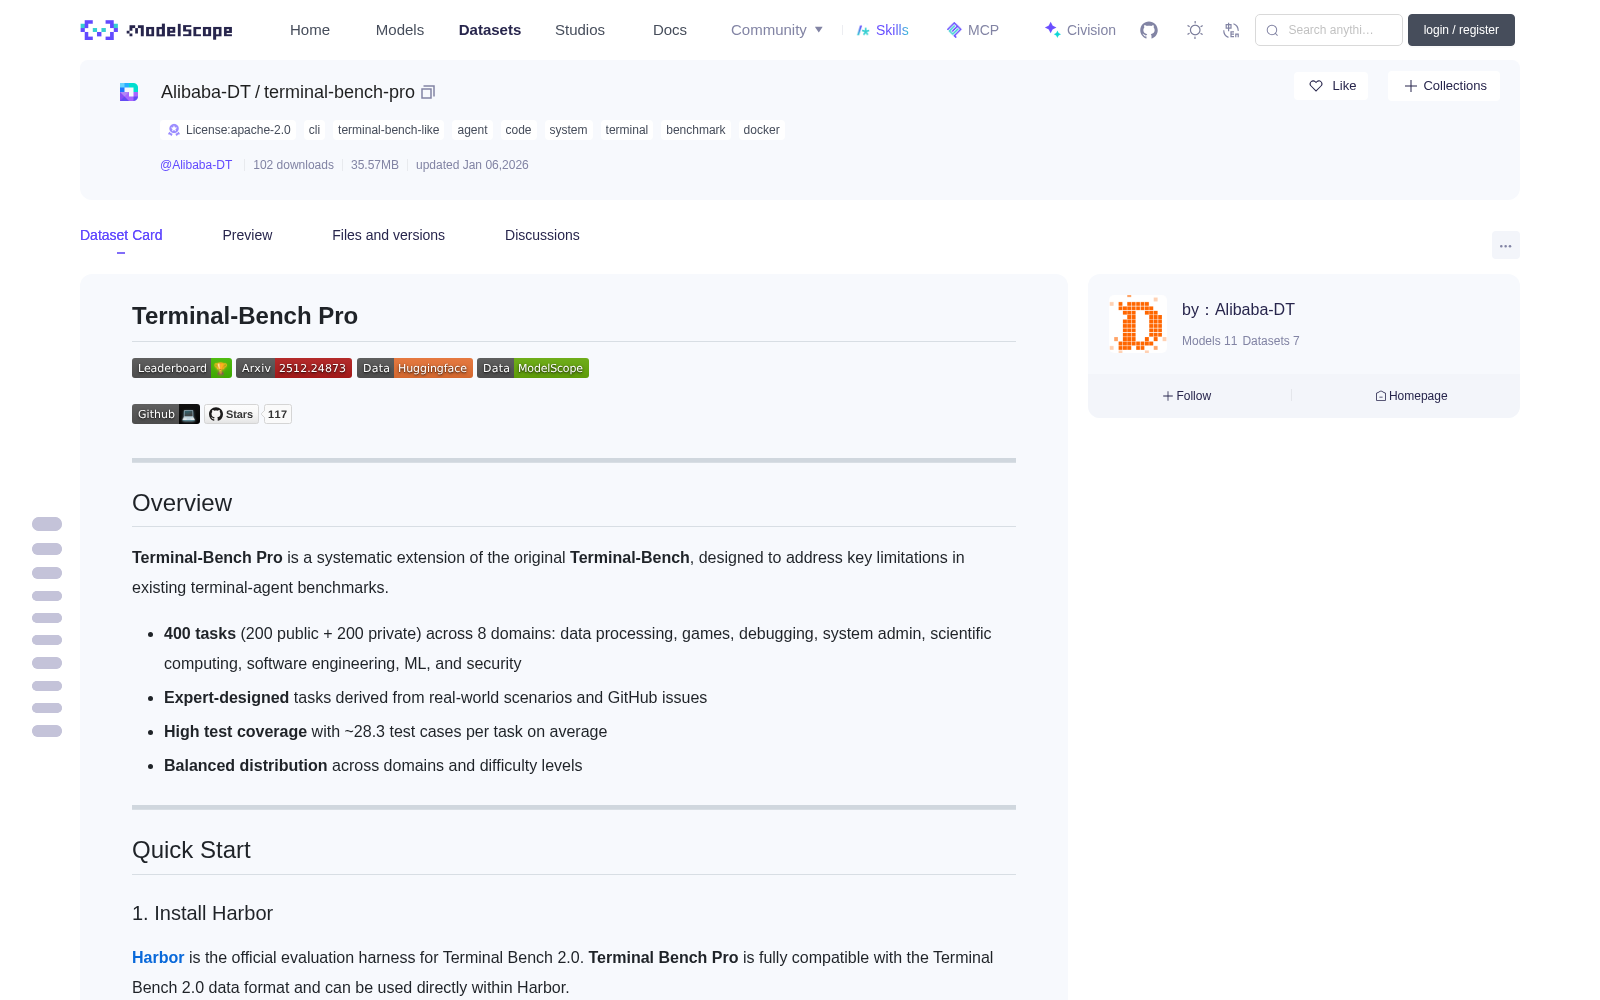Click the Github badge
This screenshot has height=1000, width=1600.
(x=166, y=414)
